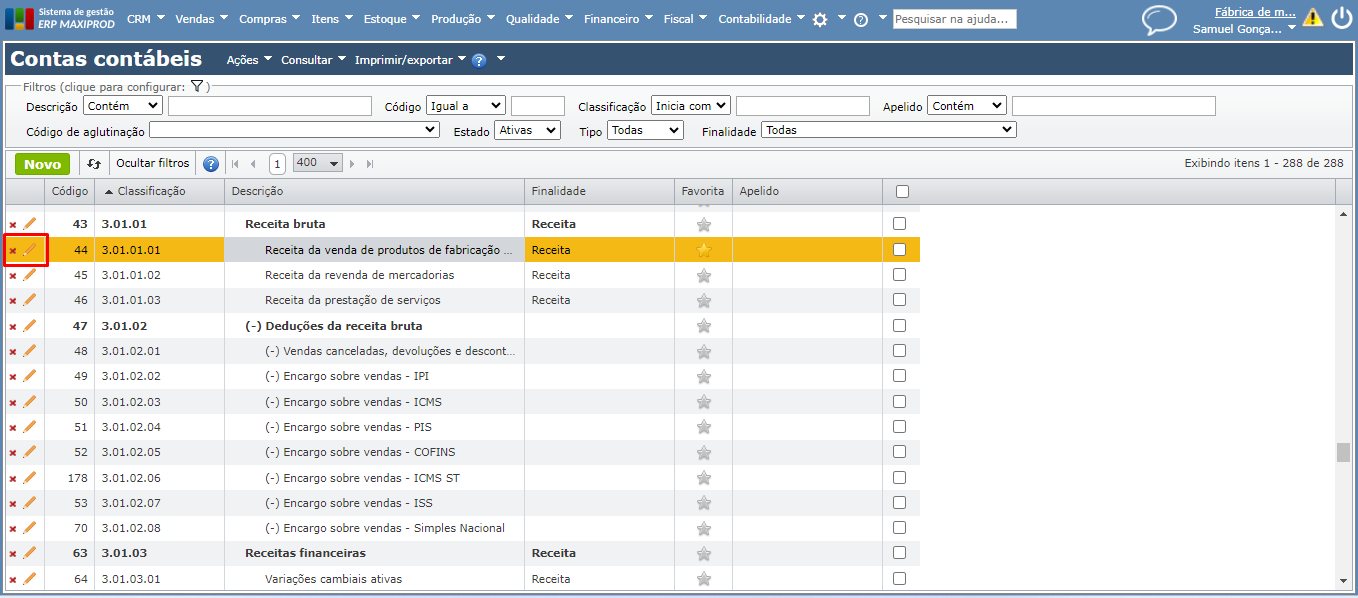Open the chat speech bubble icon
Image resolution: width=1358 pixels, height=598 pixels.
pyautogui.click(x=1159, y=20)
